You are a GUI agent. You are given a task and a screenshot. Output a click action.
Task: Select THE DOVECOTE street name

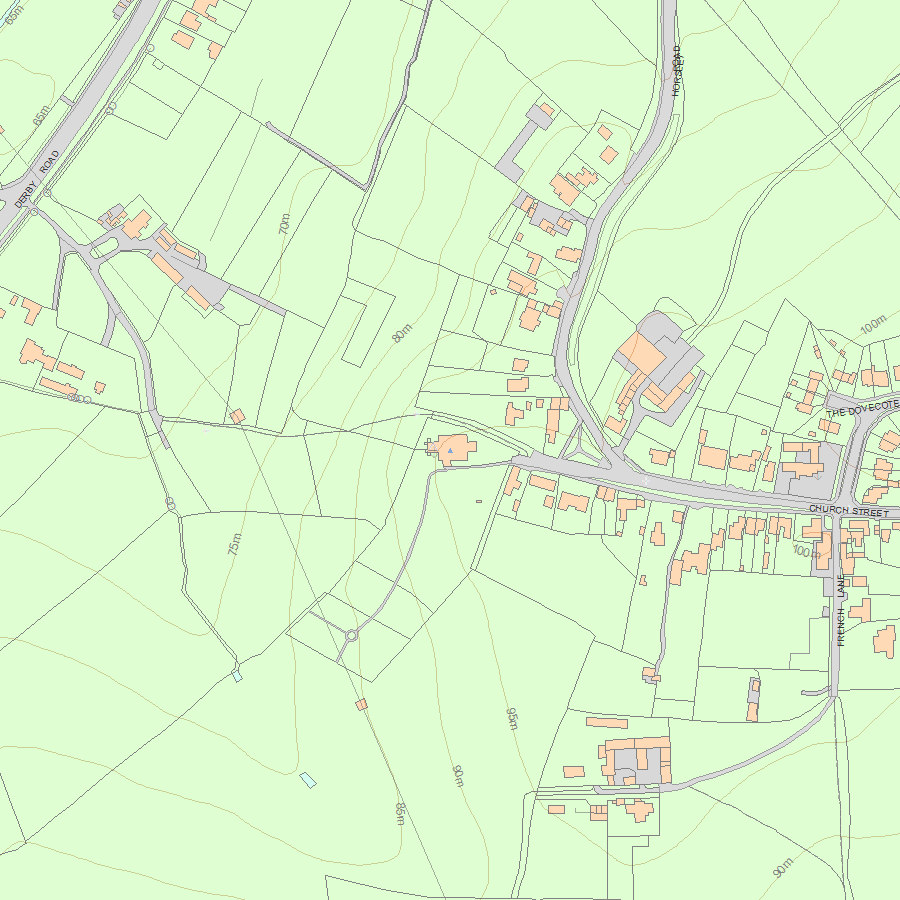tap(862, 409)
